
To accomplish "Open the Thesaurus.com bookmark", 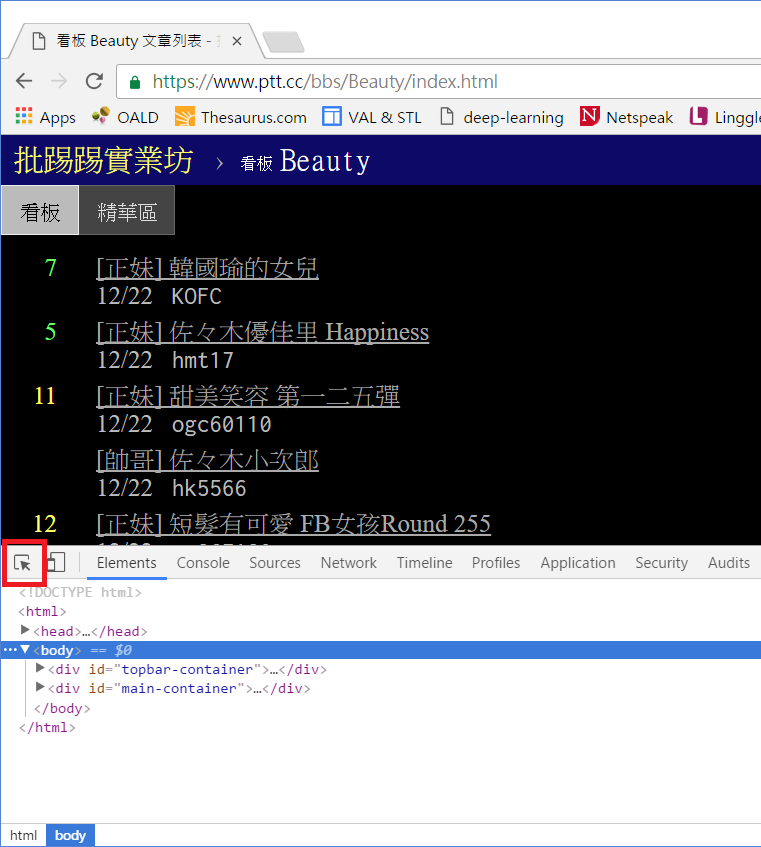I will [240, 117].
